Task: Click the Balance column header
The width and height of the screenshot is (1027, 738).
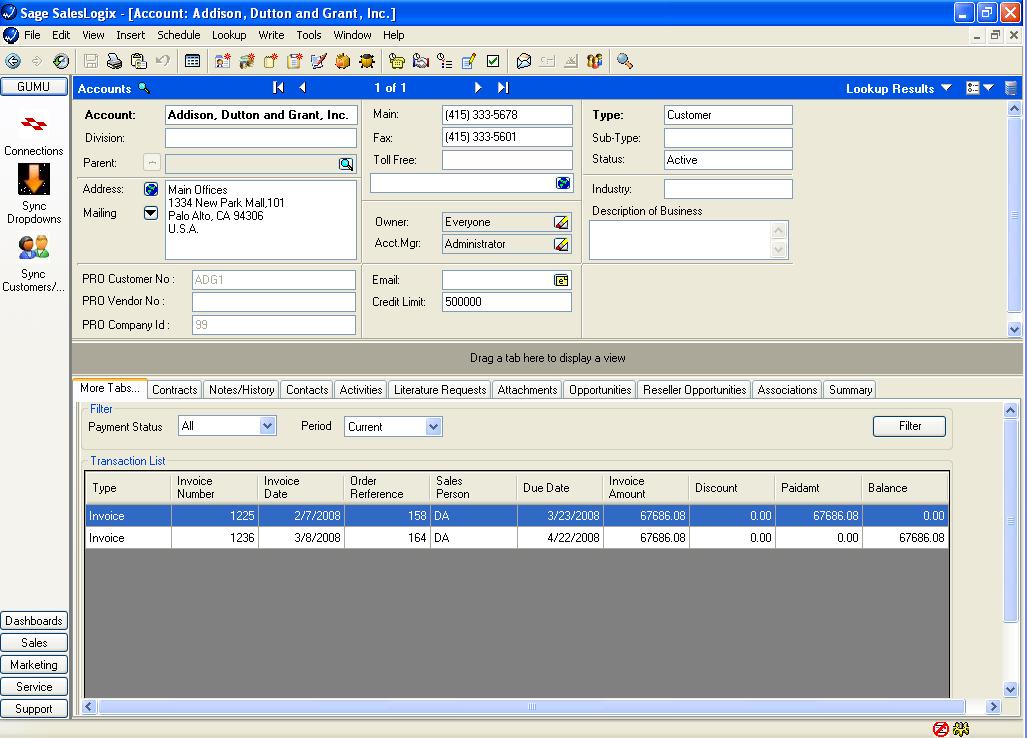Action: point(905,488)
